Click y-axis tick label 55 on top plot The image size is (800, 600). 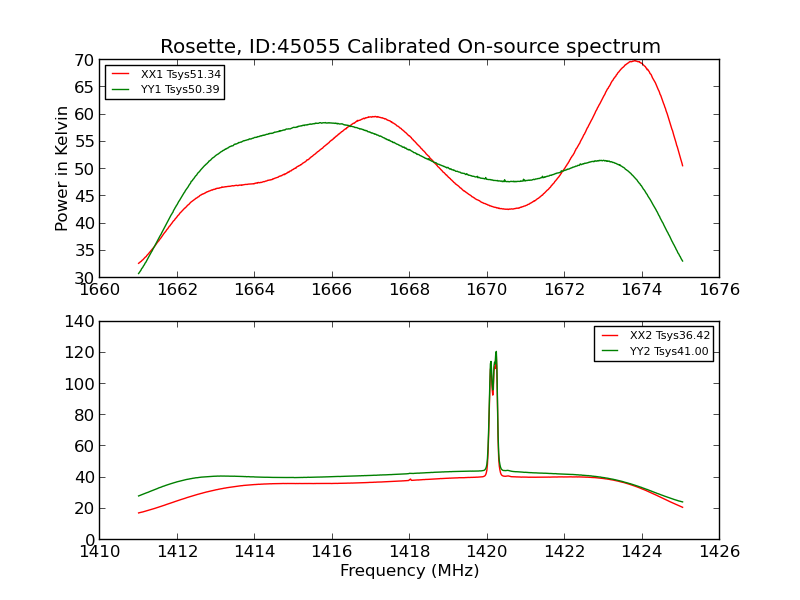pos(84,141)
